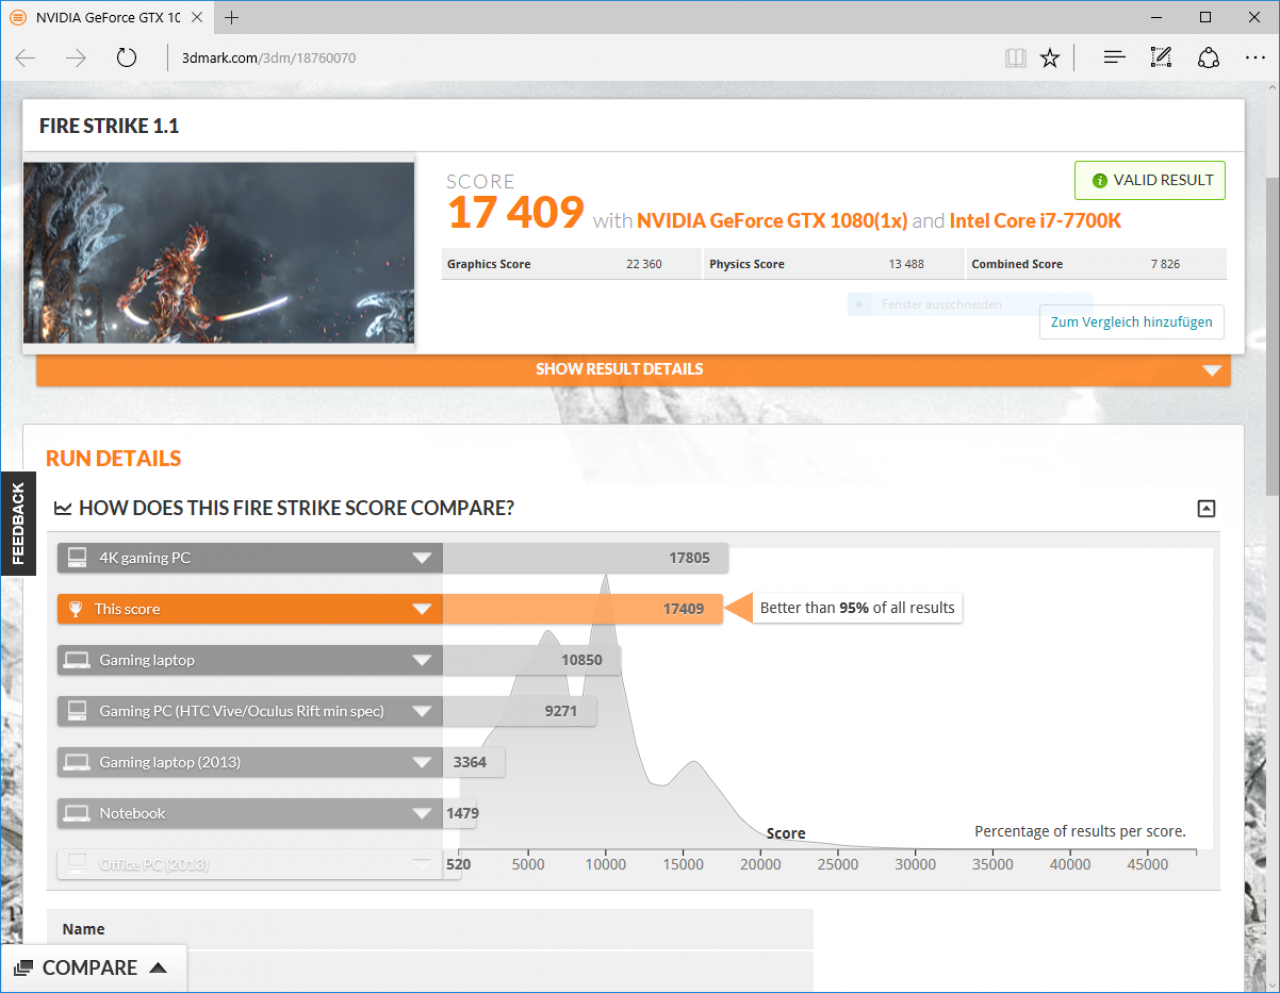1280x993 pixels.
Task: Click the desktop icon in HTC Vive row
Action: [x=77, y=711]
